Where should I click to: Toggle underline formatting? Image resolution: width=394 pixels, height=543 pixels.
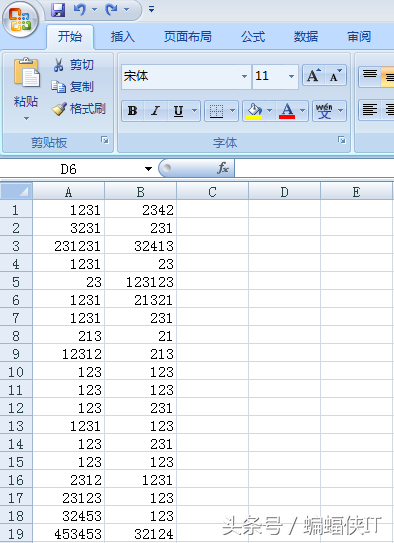pyautogui.click(x=178, y=111)
